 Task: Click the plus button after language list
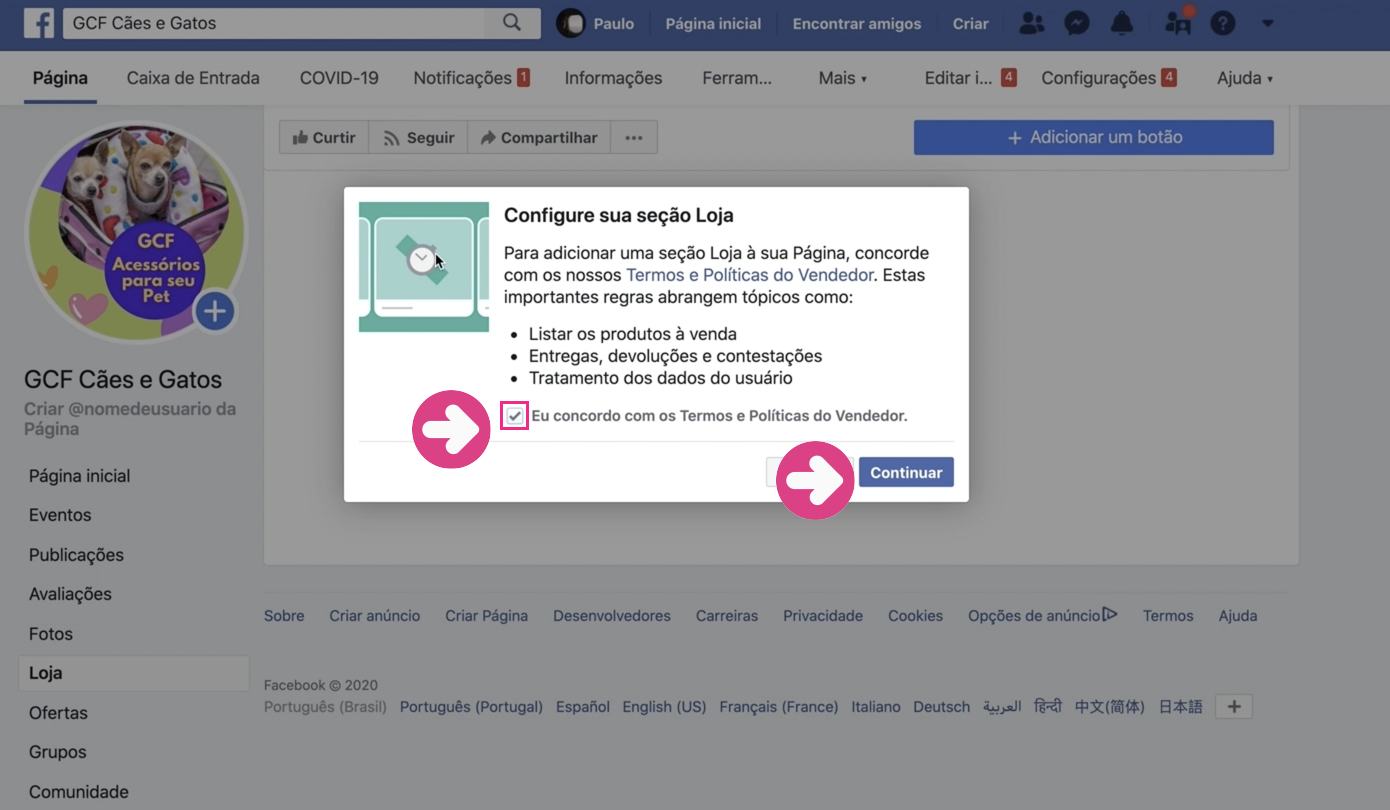(x=1233, y=707)
